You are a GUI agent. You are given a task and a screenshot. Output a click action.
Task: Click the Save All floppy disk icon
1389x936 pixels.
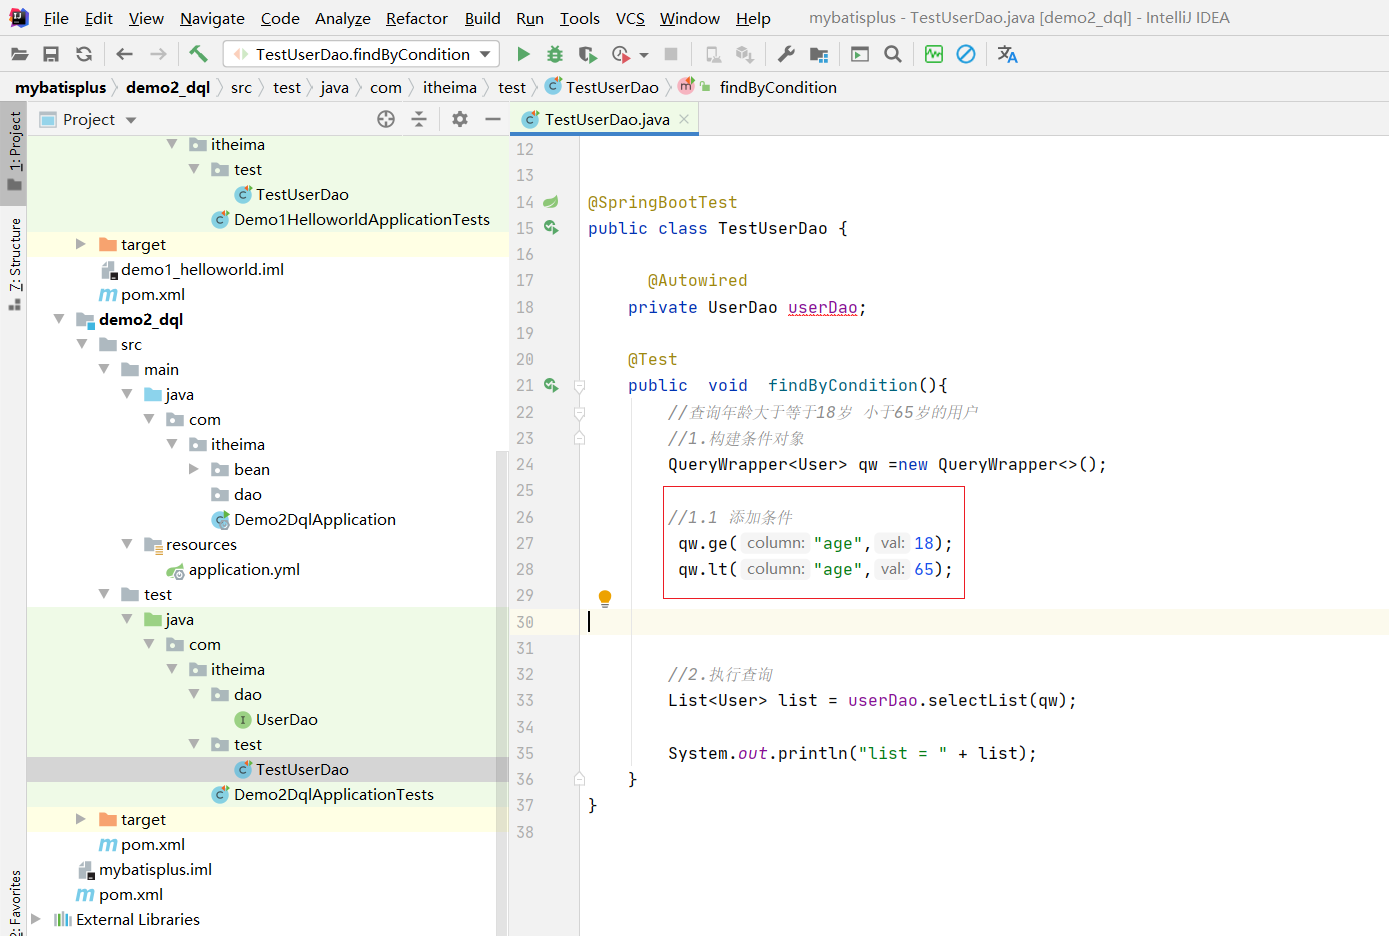point(51,54)
